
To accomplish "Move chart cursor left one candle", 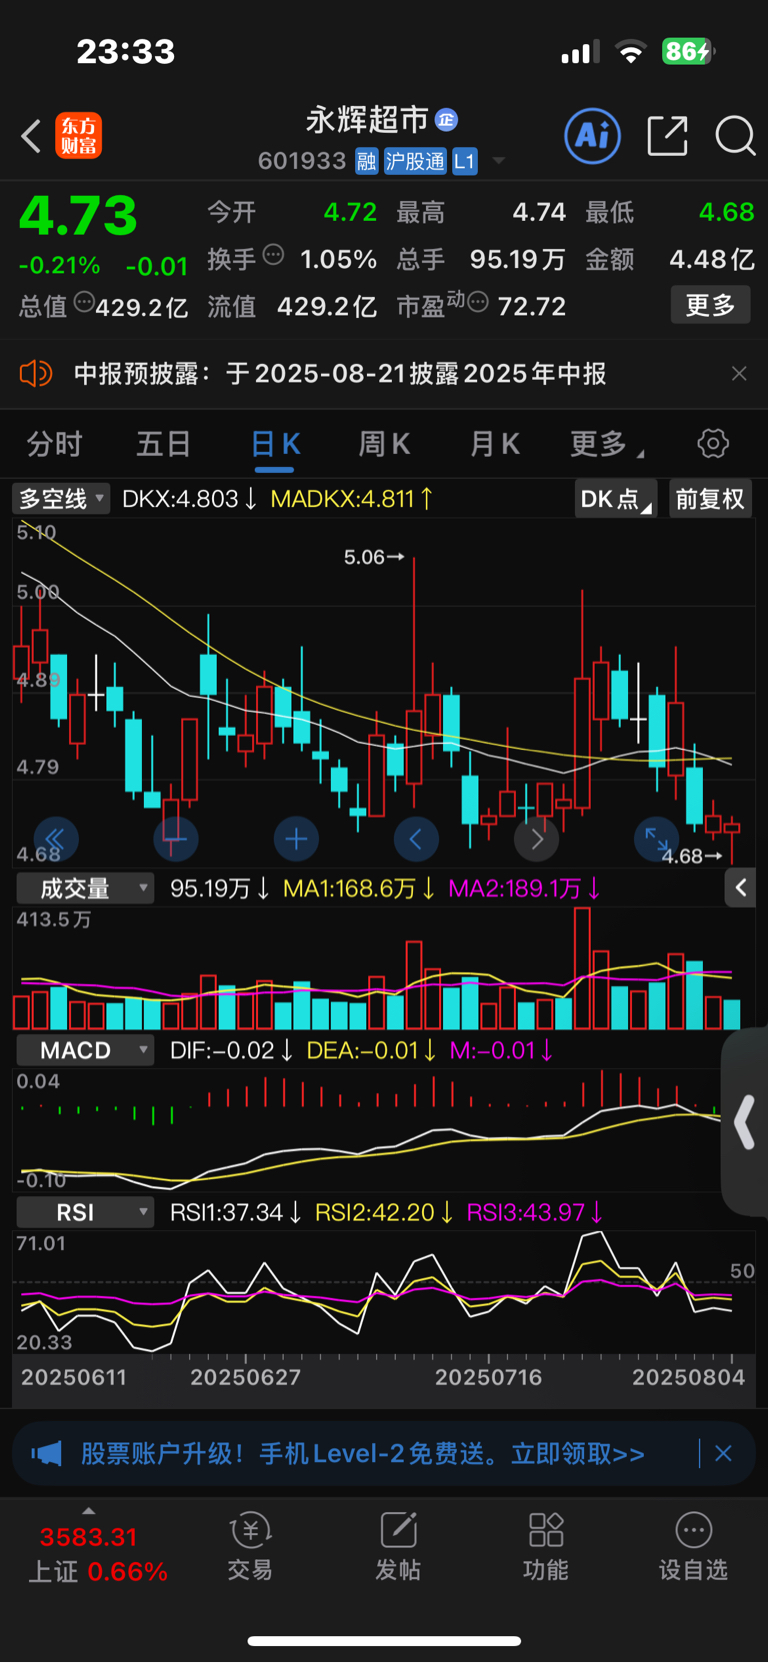I will pyautogui.click(x=416, y=838).
